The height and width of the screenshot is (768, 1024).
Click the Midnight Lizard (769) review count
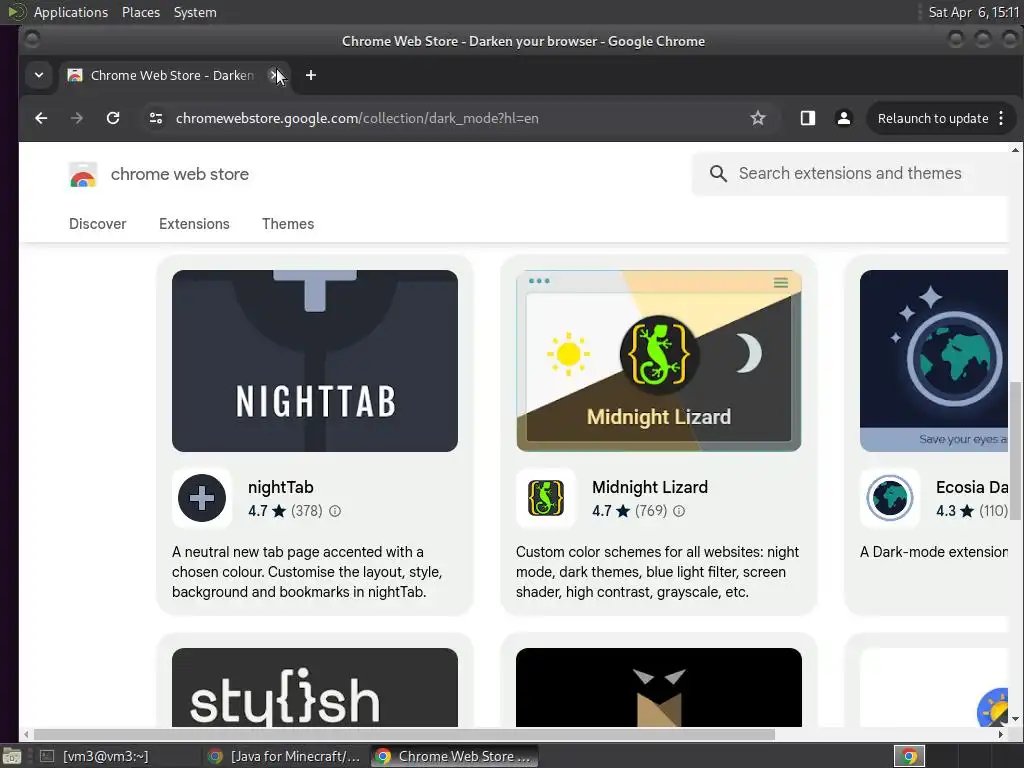(x=651, y=511)
